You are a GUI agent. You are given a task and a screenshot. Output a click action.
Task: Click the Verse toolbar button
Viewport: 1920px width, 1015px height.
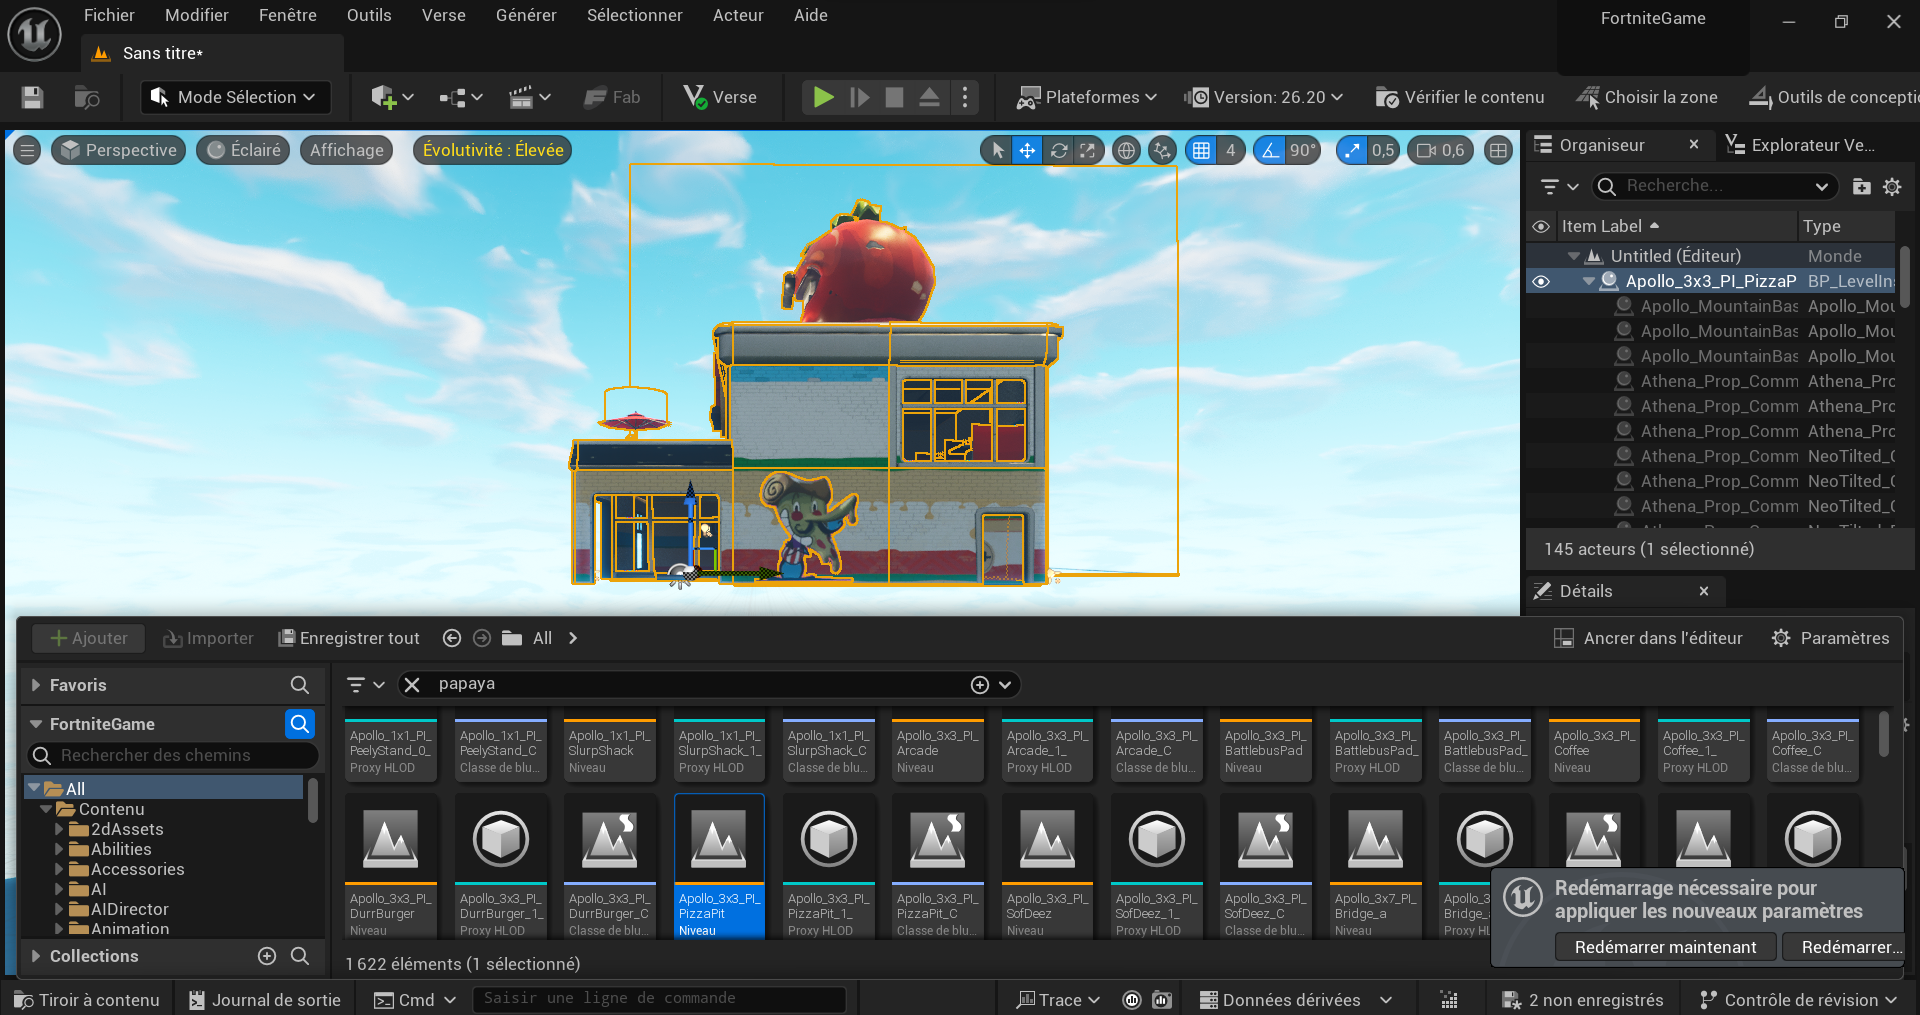[x=720, y=97]
